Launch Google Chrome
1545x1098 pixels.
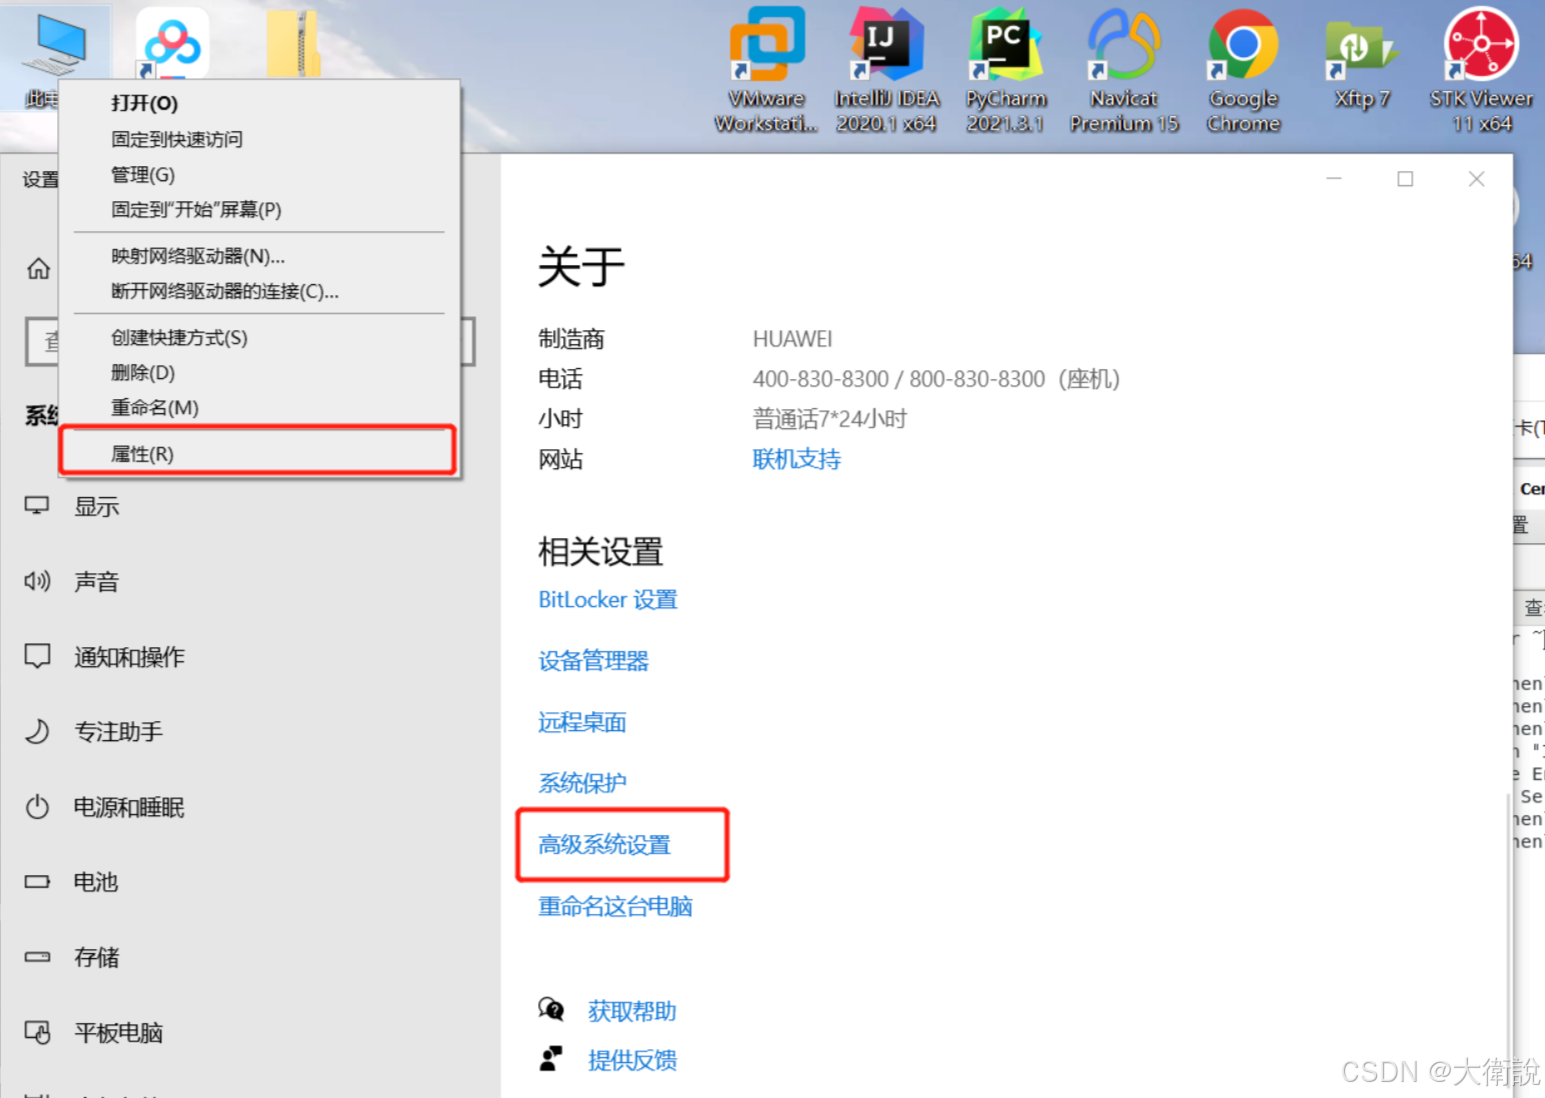click(1241, 45)
